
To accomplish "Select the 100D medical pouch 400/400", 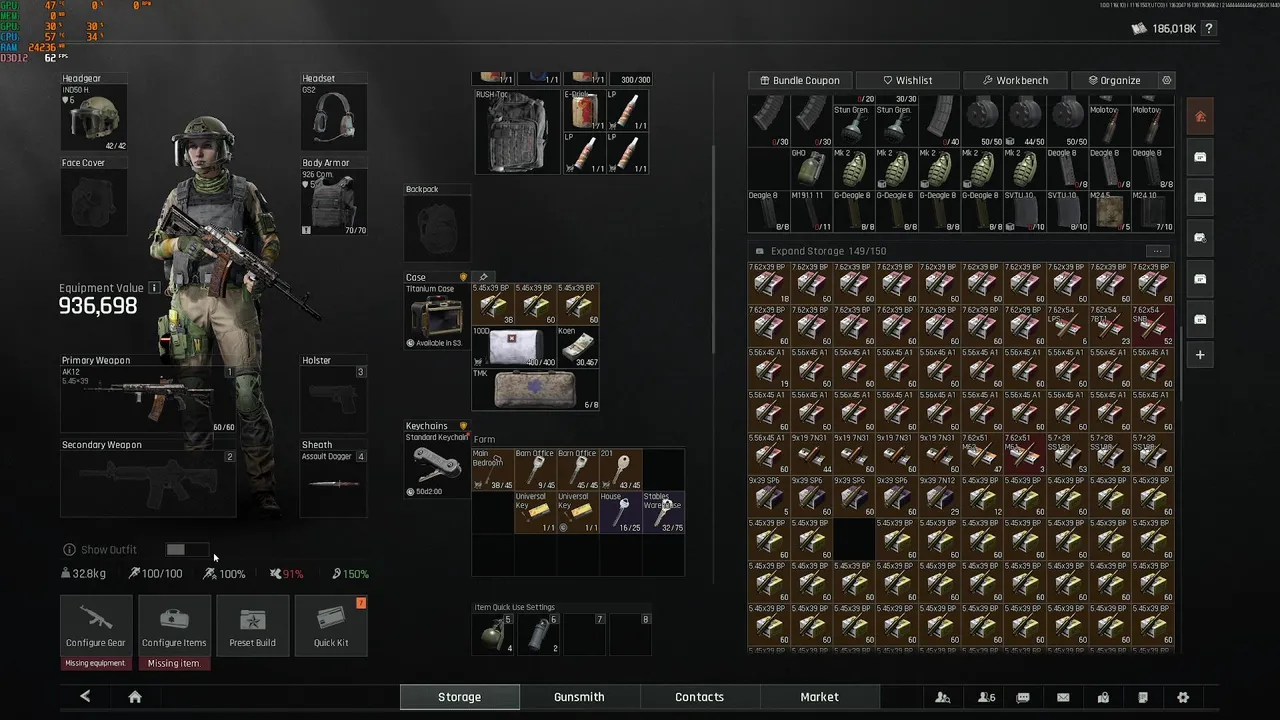I will 514,347.
